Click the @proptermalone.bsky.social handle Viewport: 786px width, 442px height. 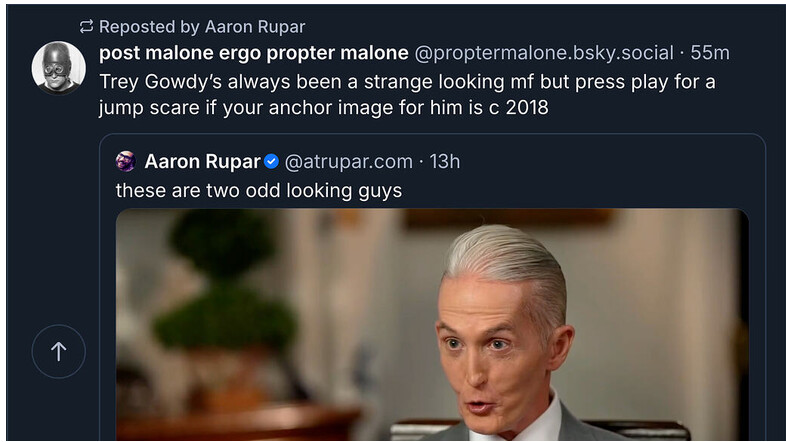(x=544, y=53)
